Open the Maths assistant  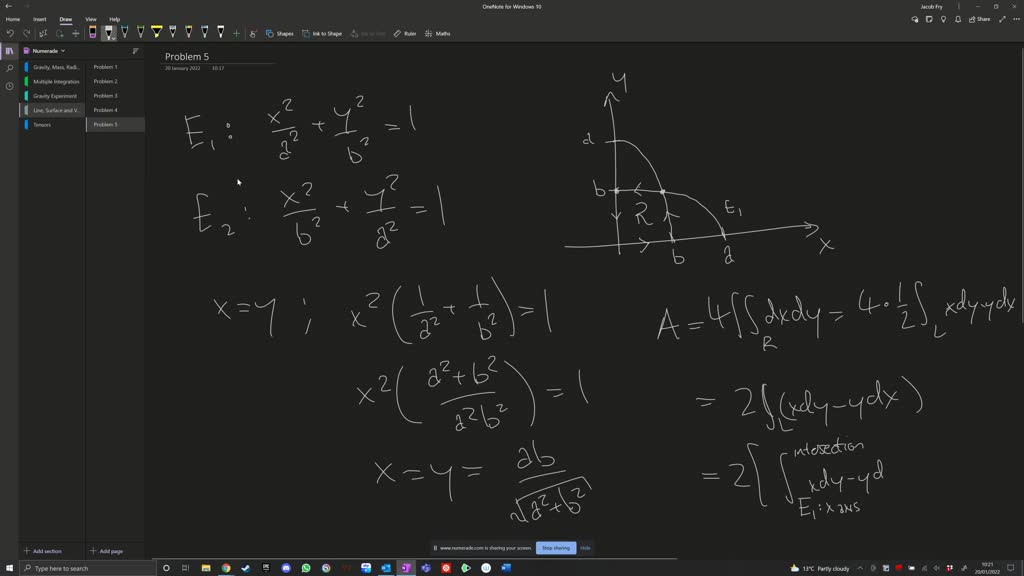(x=439, y=33)
